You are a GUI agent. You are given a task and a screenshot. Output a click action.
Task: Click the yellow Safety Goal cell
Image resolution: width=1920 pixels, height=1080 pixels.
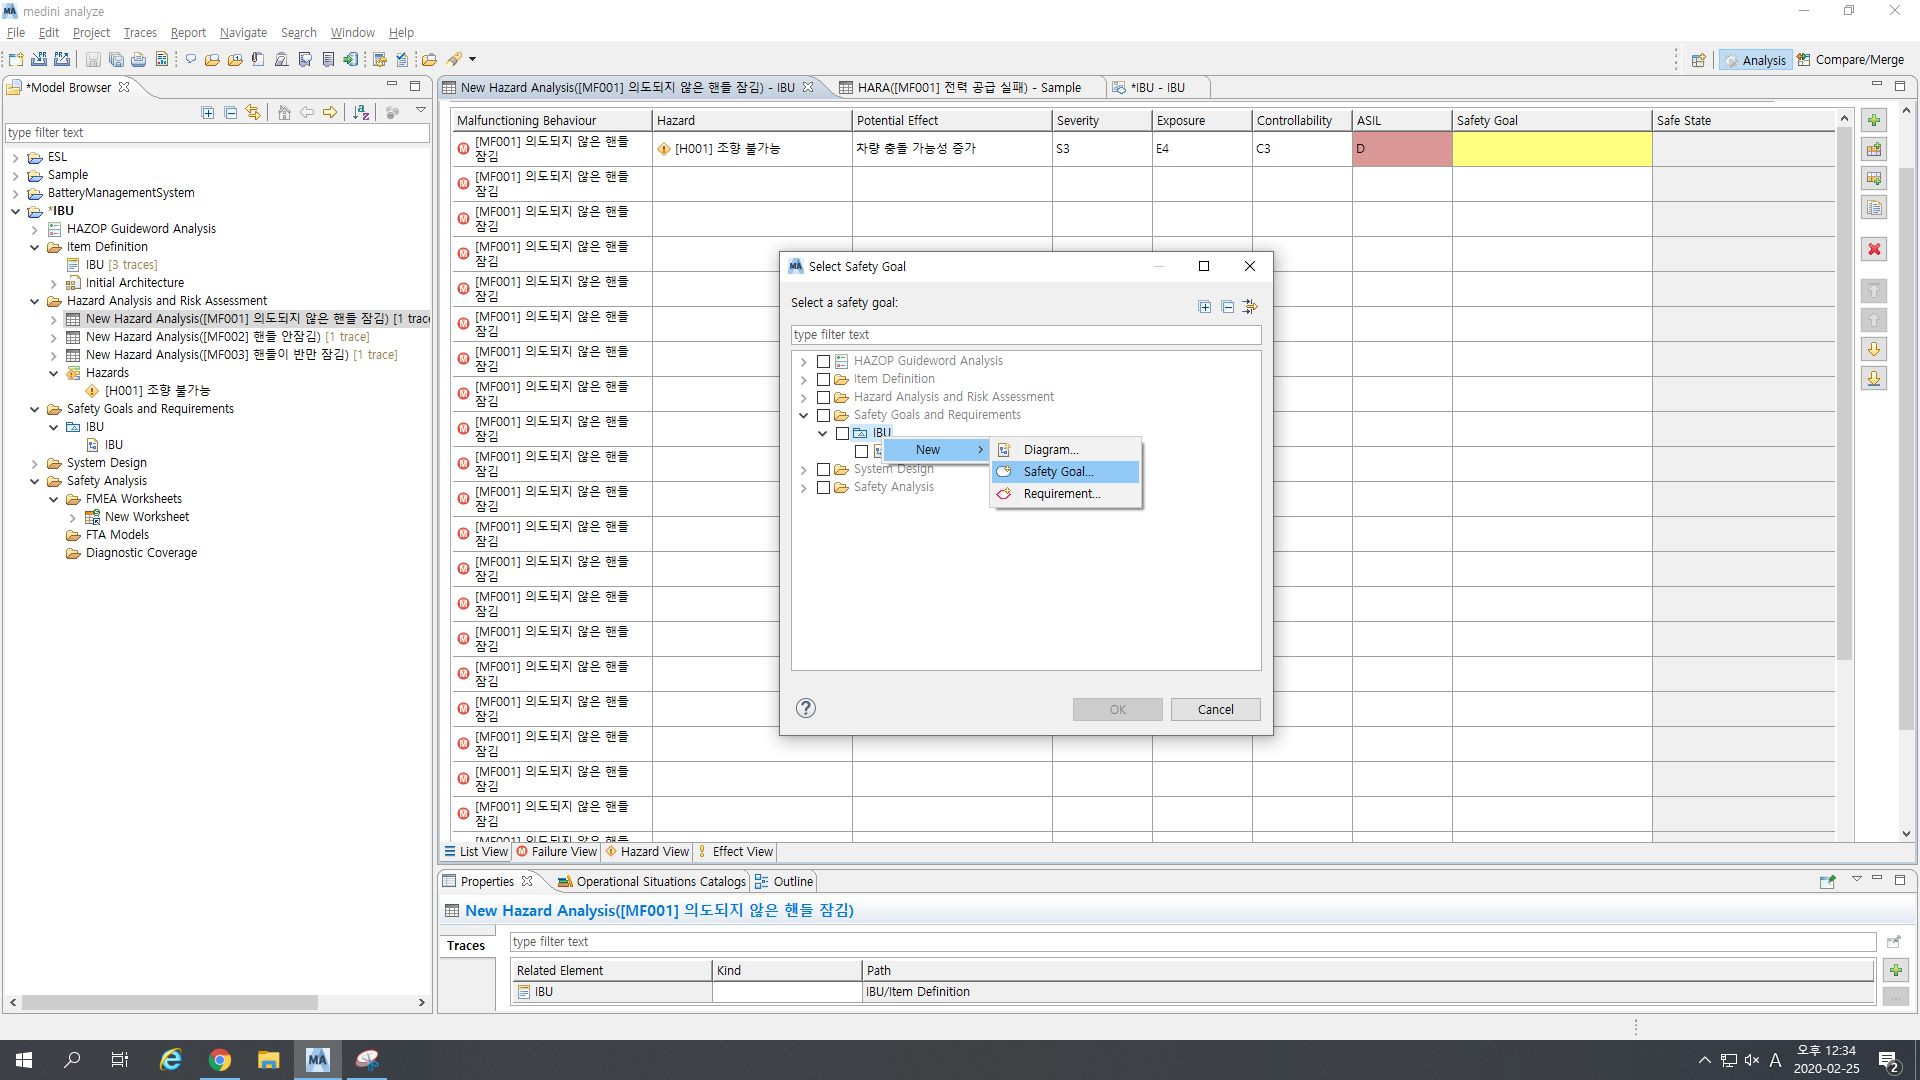point(1551,149)
